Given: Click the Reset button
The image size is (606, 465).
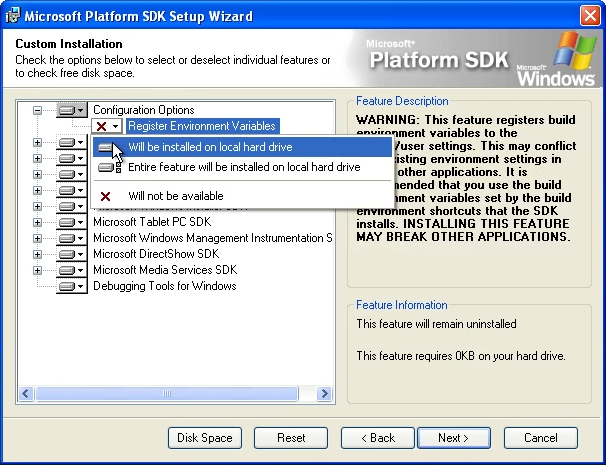Looking at the screenshot, I should pos(291,438).
